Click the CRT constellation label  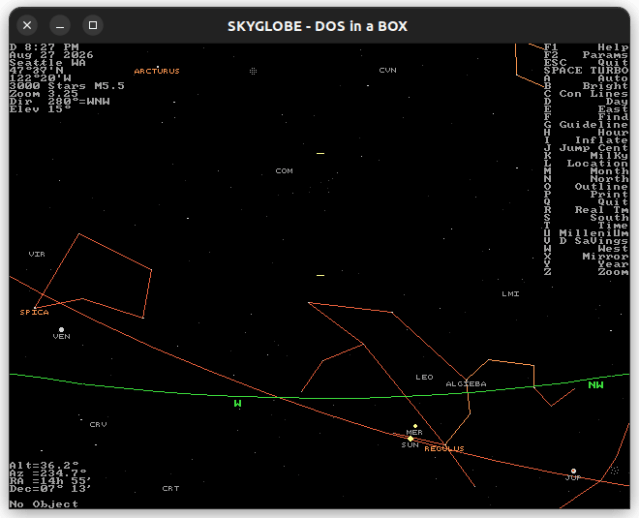[x=171, y=488]
